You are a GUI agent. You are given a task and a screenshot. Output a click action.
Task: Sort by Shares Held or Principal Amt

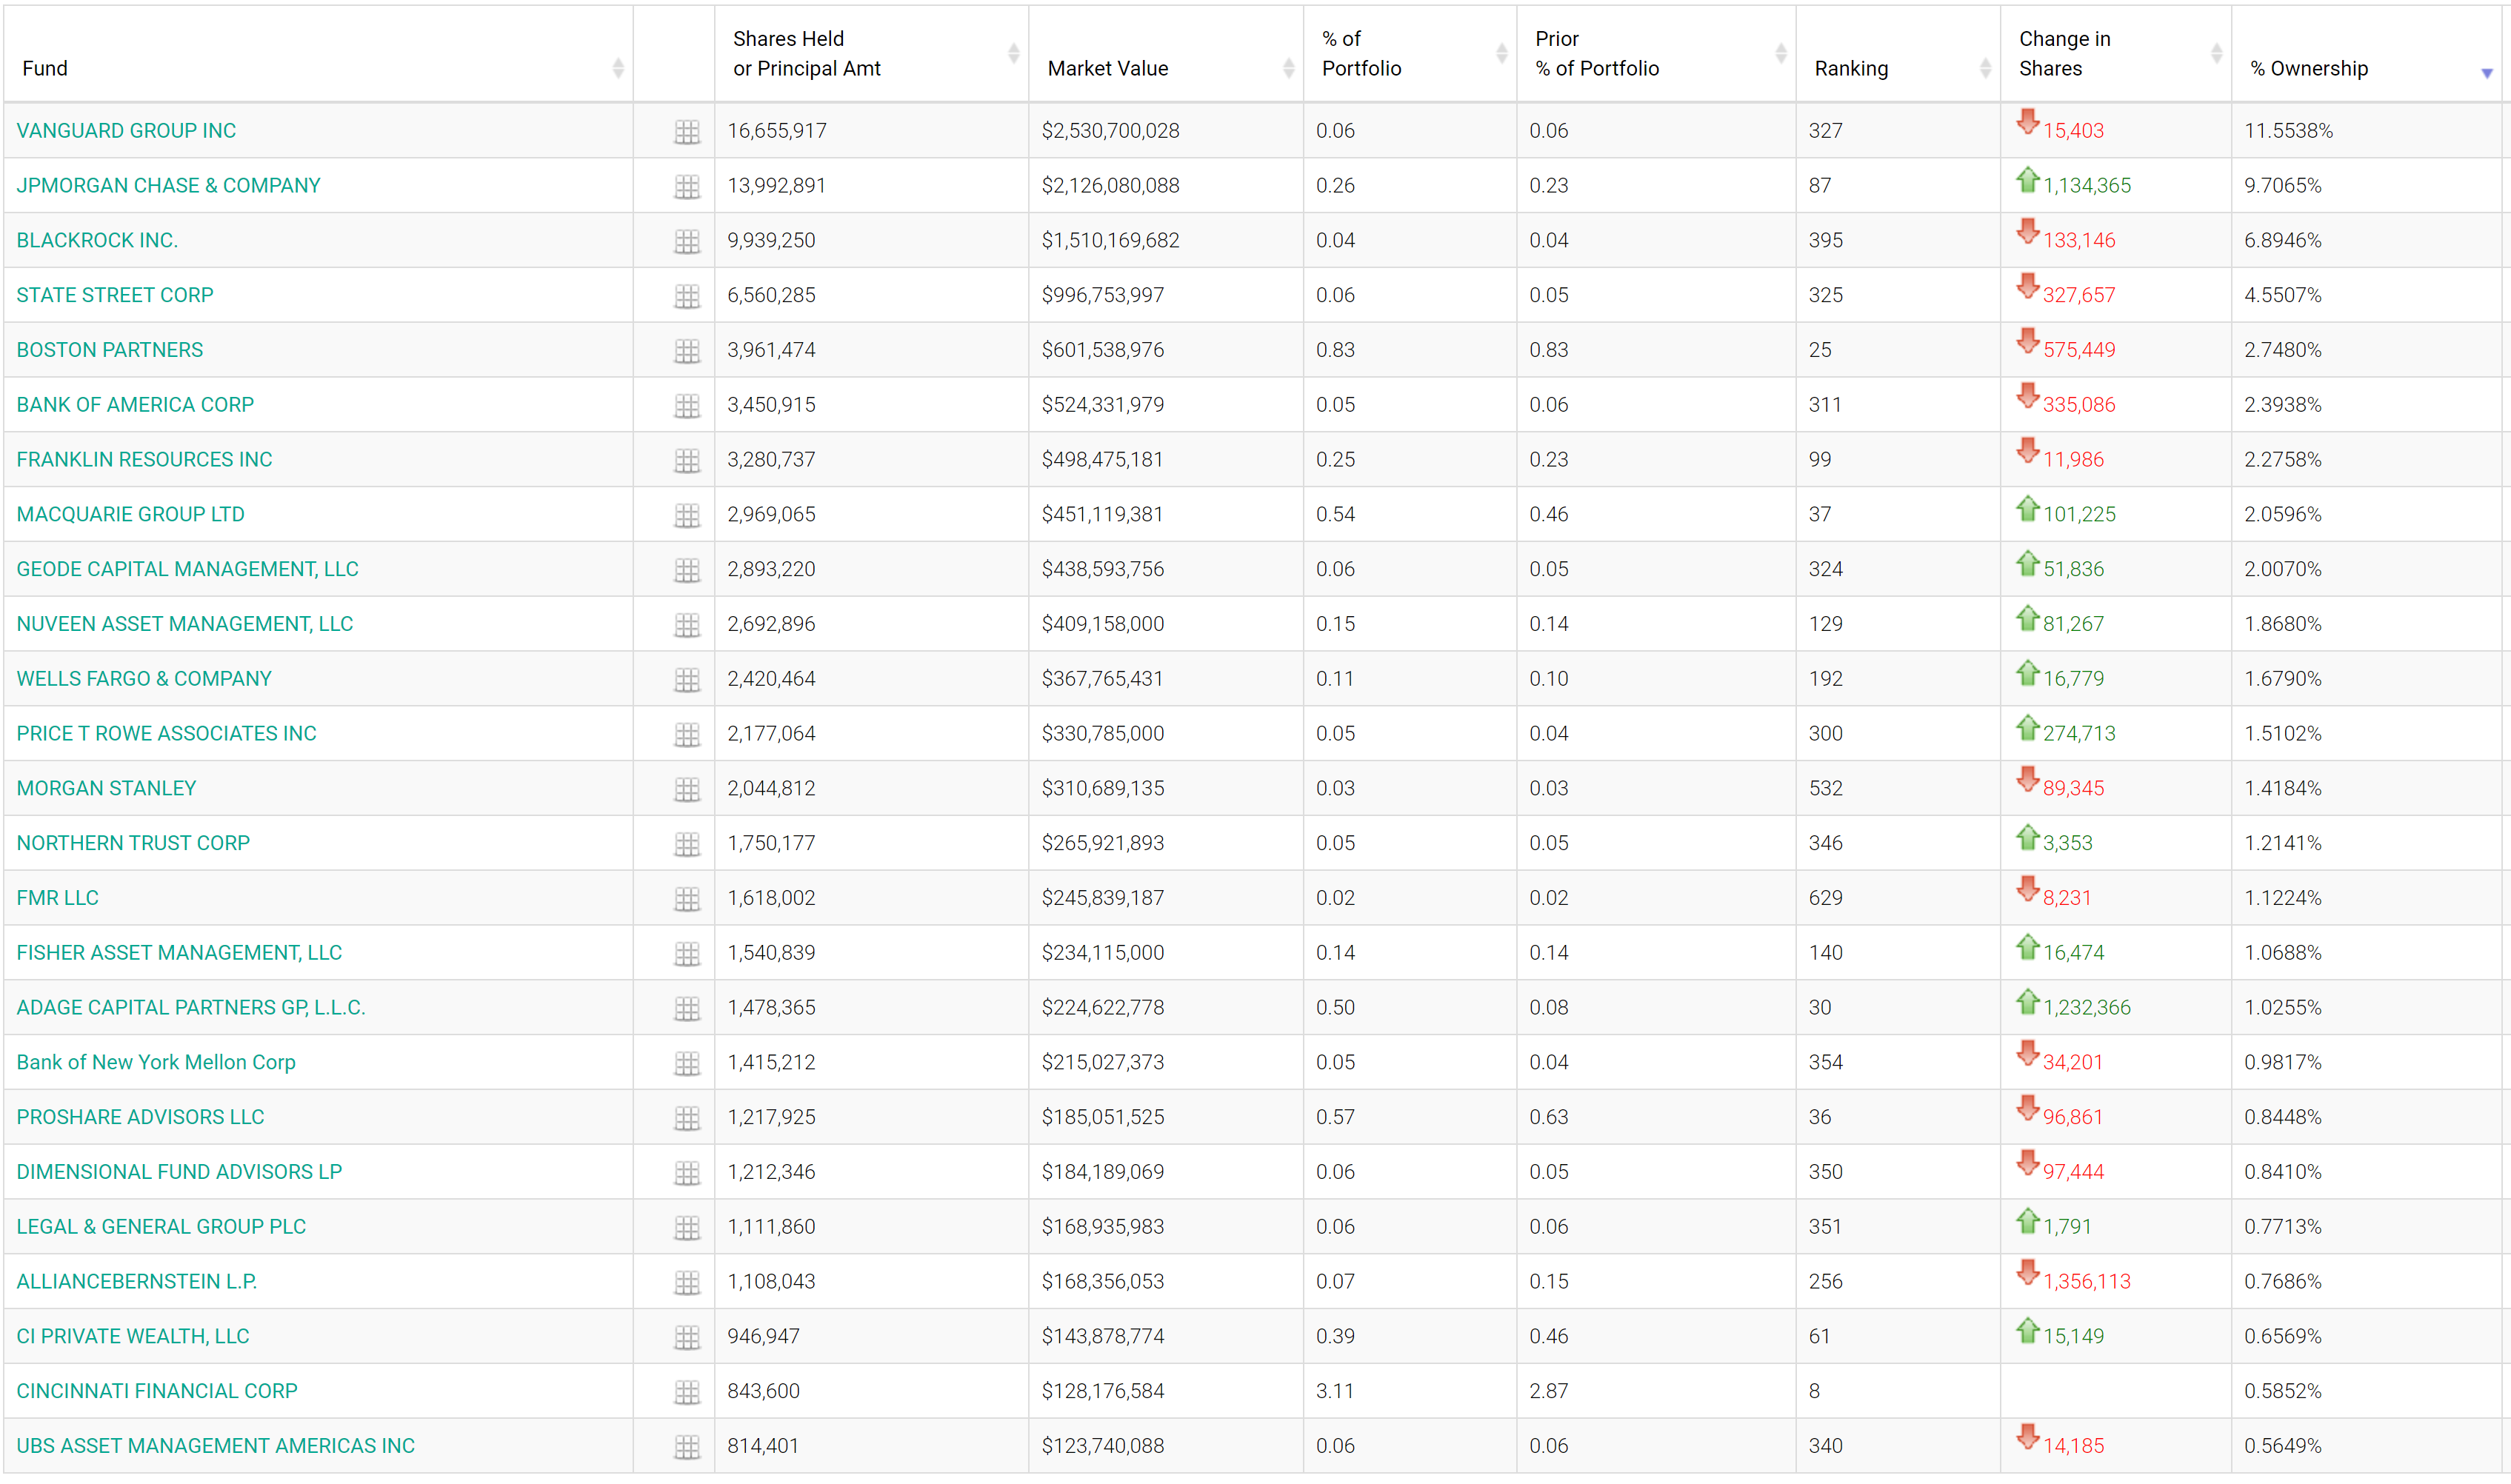871,54
